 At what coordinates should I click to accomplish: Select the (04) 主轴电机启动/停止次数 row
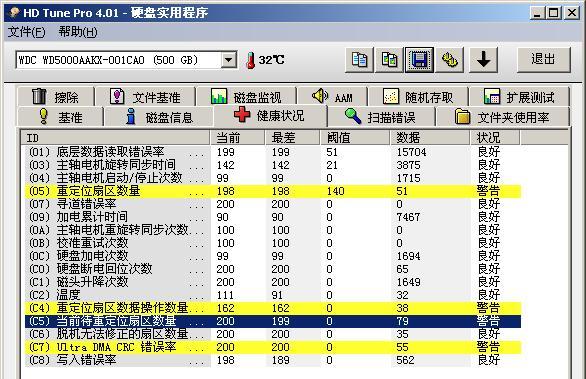pos(273,178)
